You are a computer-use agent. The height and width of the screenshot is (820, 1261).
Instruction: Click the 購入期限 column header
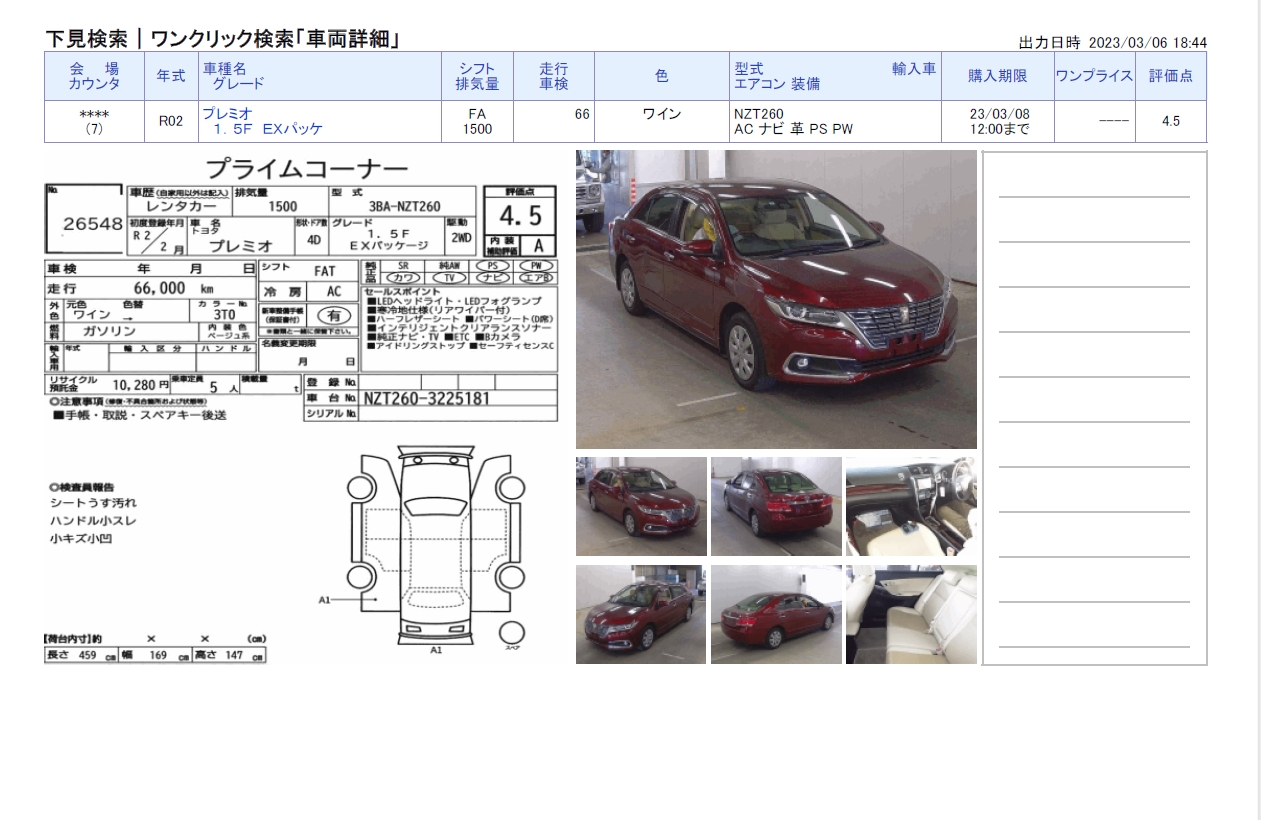(x=997, y=77)
